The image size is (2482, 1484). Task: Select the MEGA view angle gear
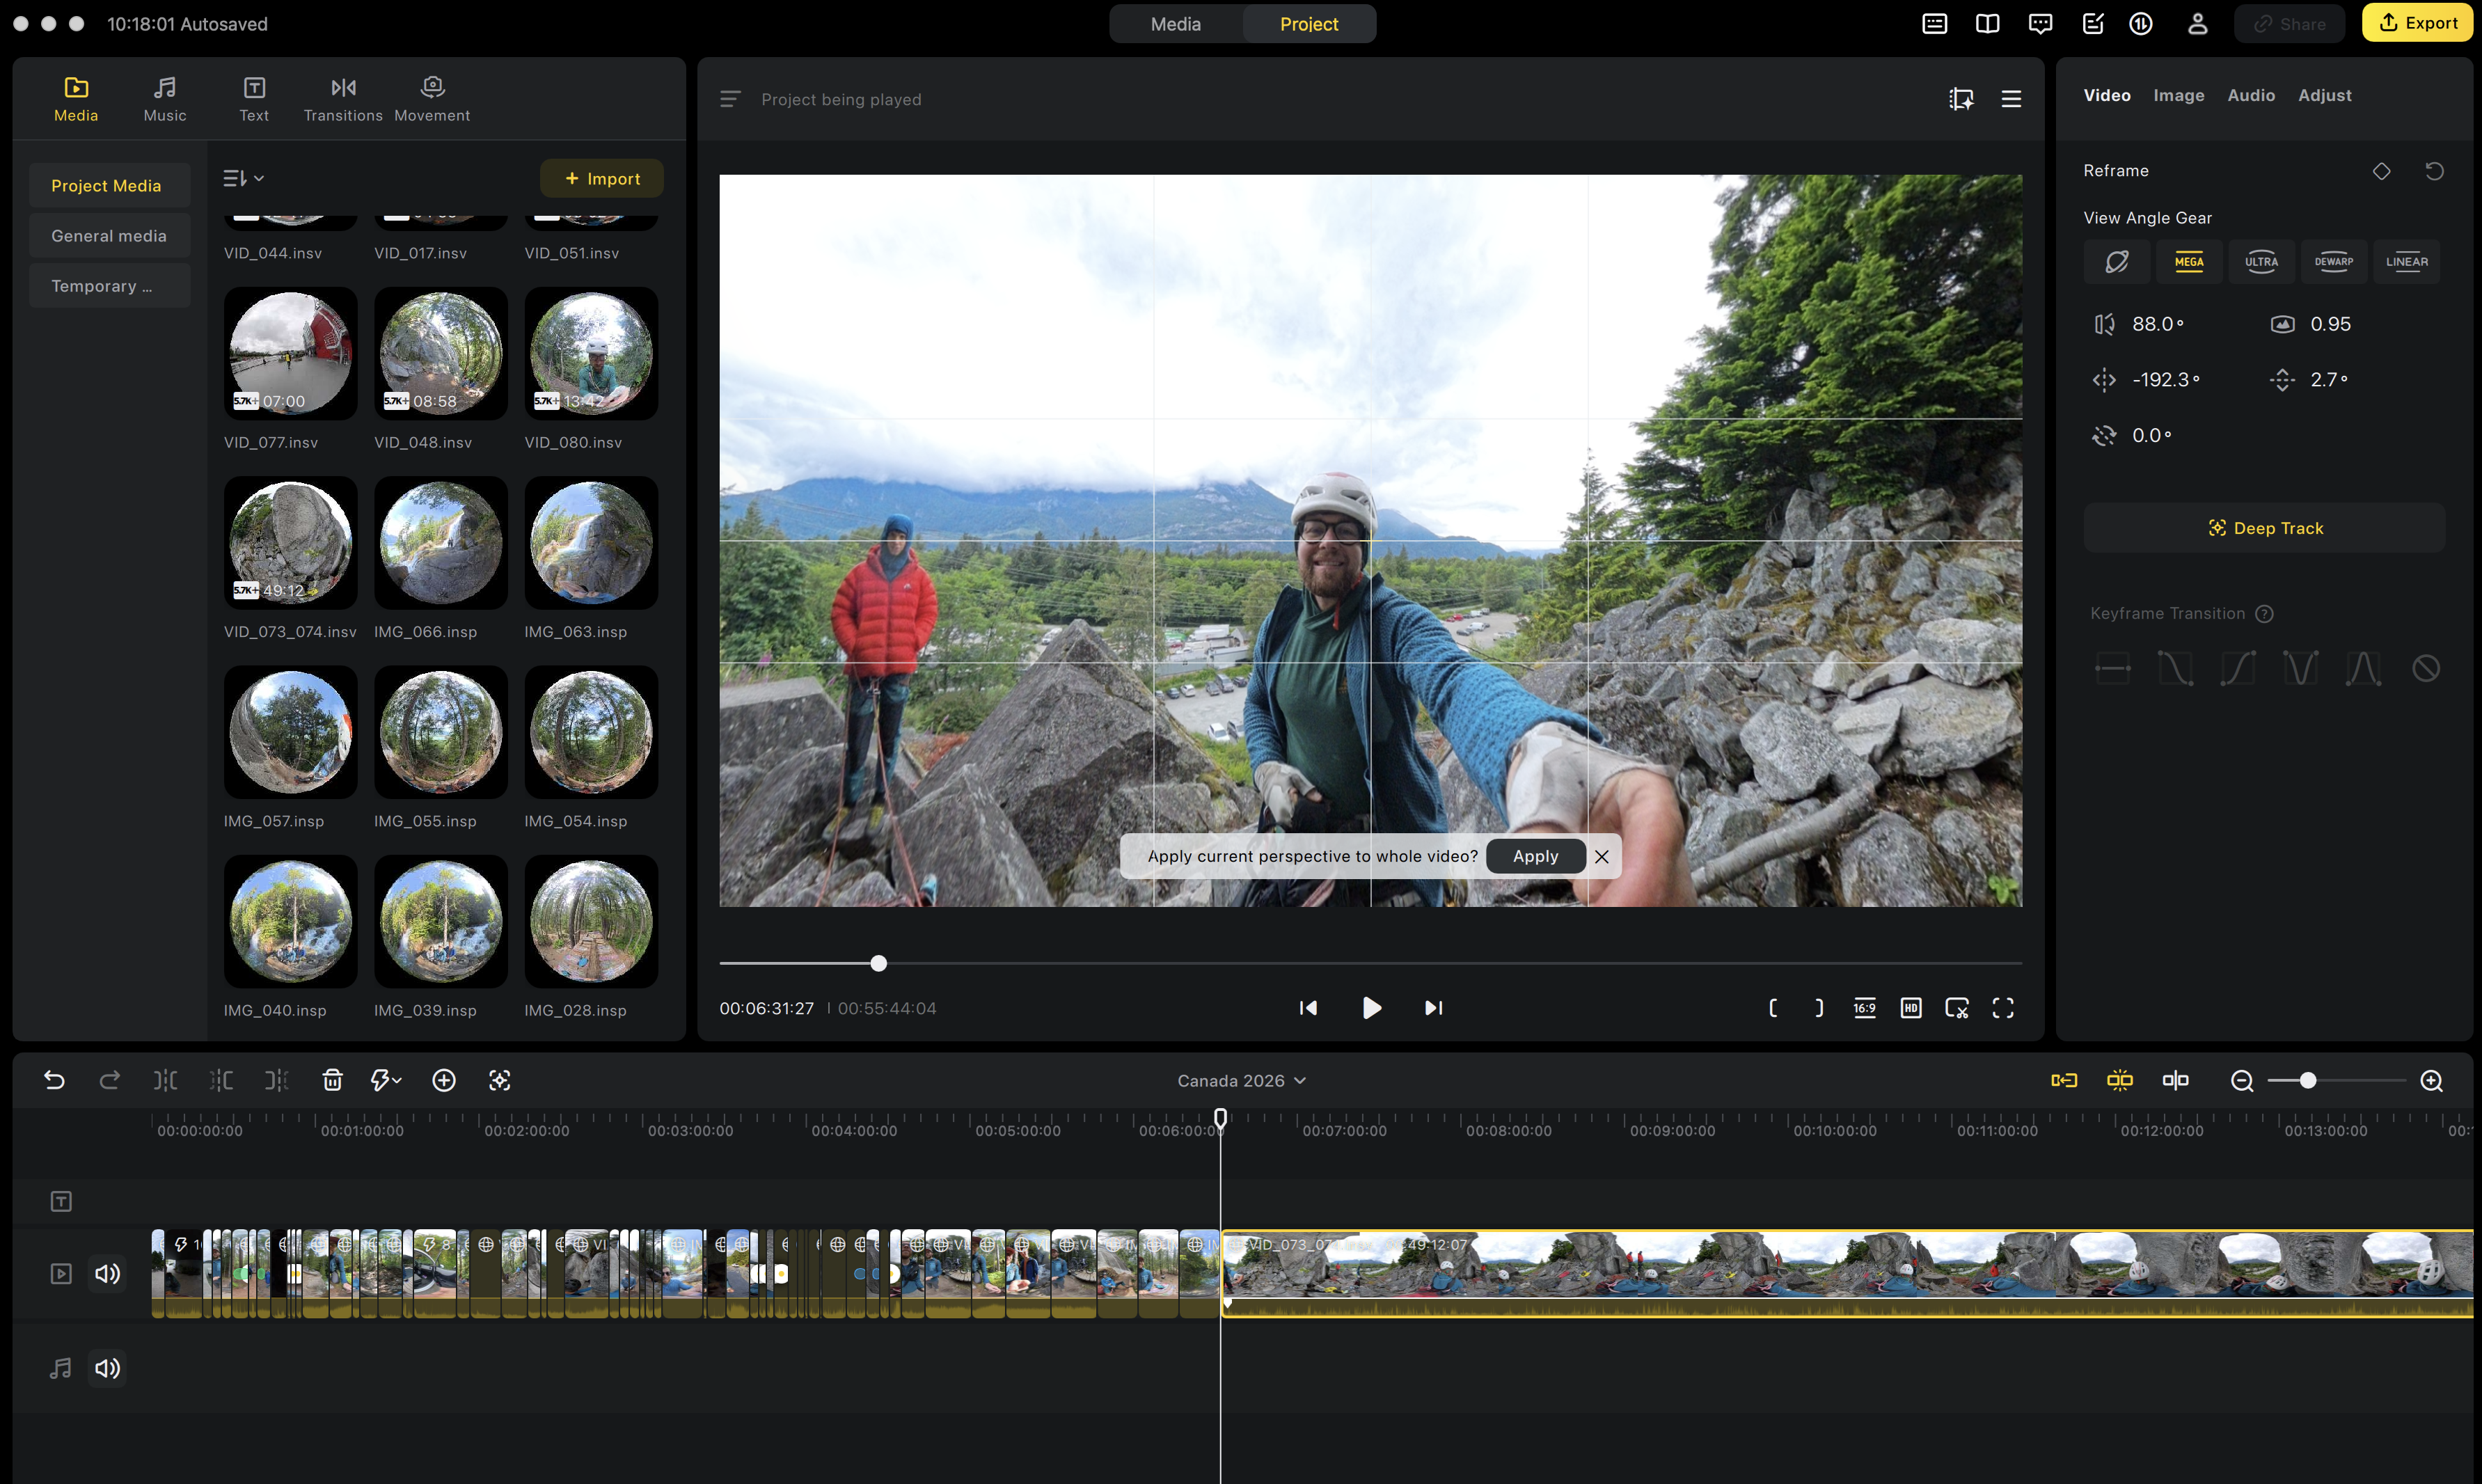tap(2188, 262)
